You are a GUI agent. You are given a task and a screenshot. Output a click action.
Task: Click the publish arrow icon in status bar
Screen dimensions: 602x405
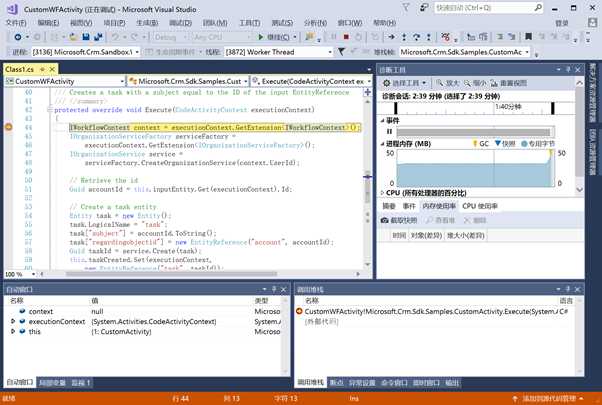point(515,399)
